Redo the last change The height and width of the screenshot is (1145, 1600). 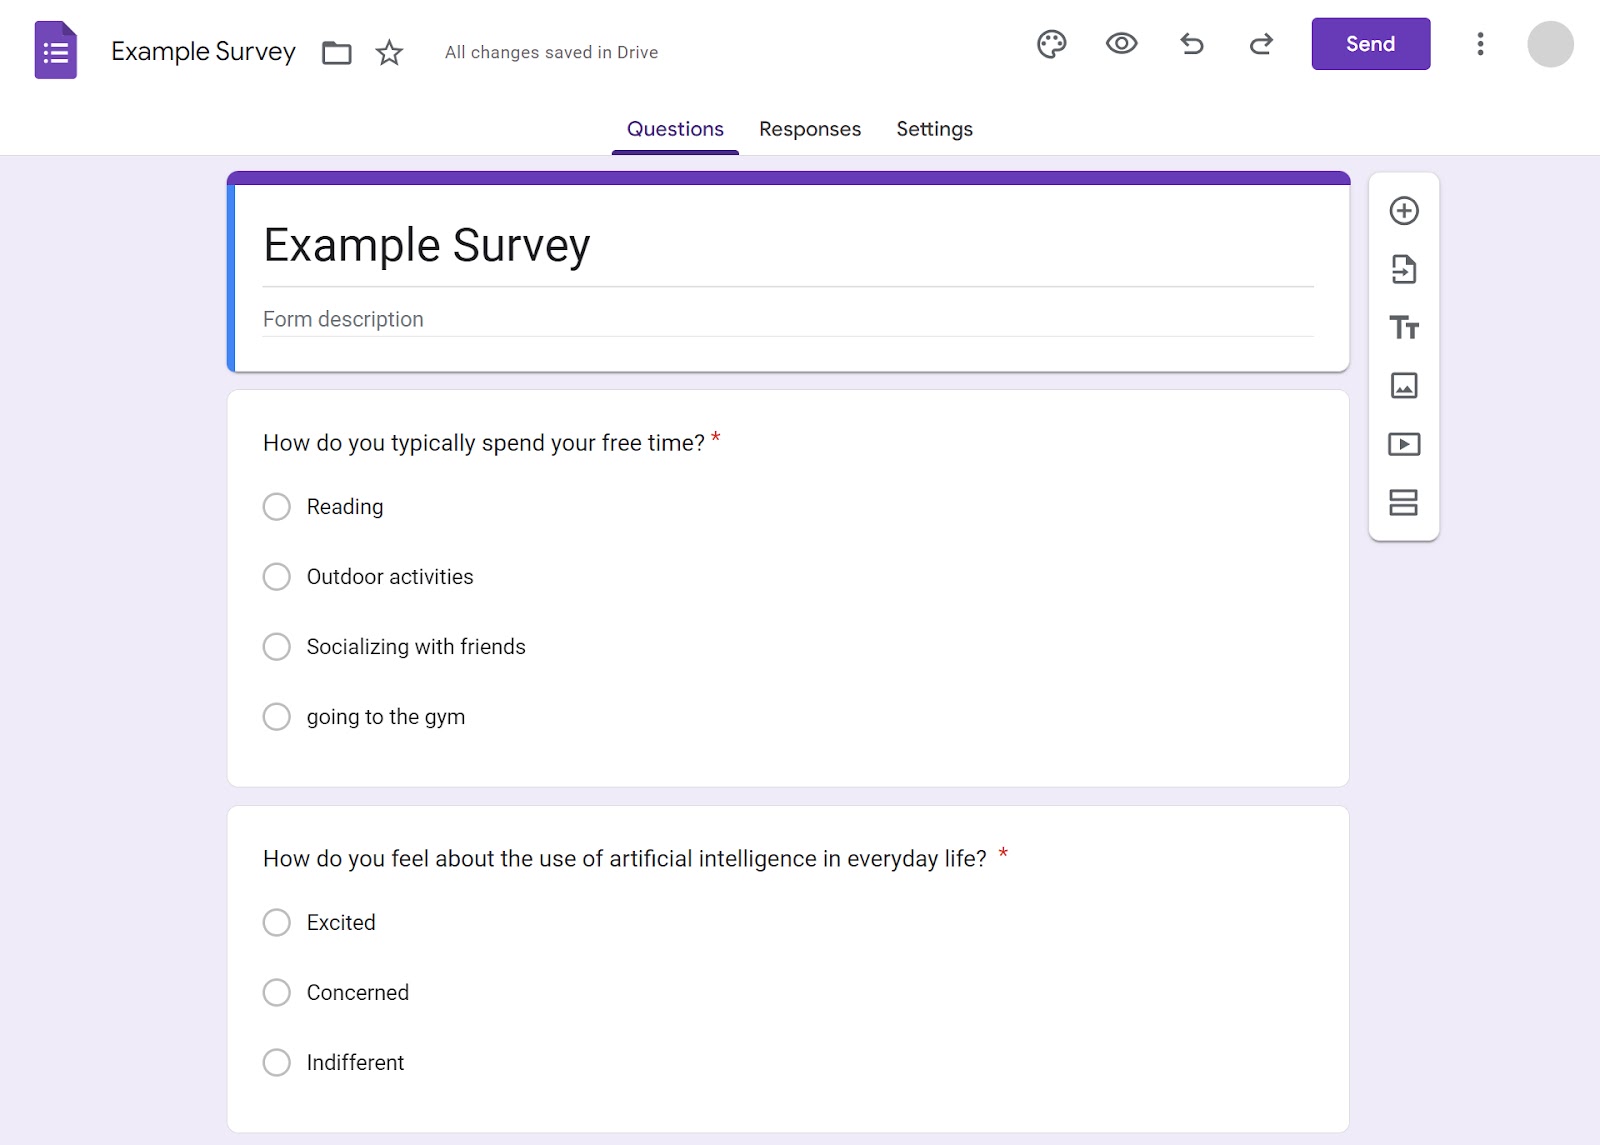point(1261,44)
